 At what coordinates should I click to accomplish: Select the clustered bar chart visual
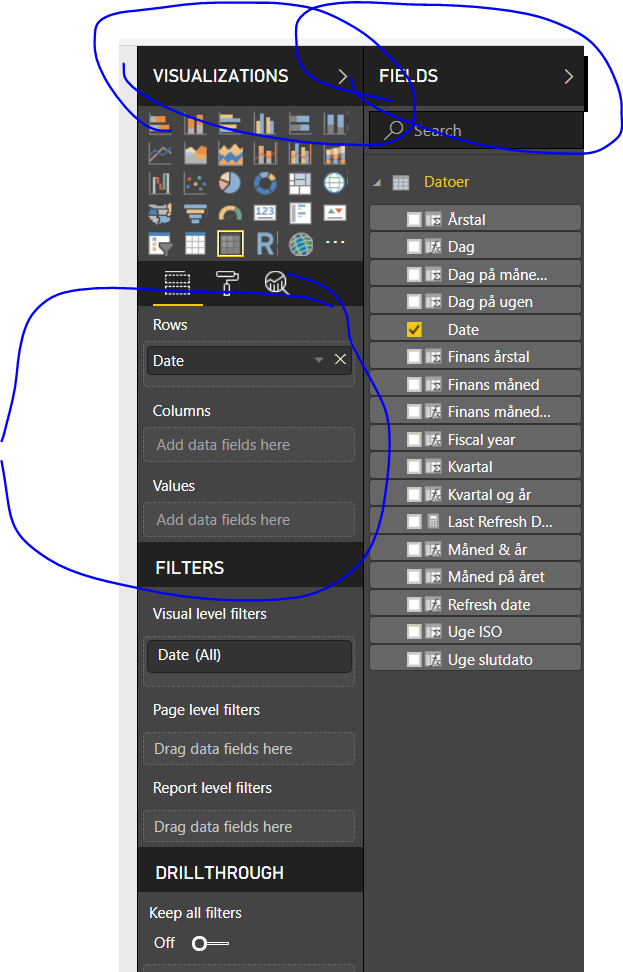click(x=230, y=124)
